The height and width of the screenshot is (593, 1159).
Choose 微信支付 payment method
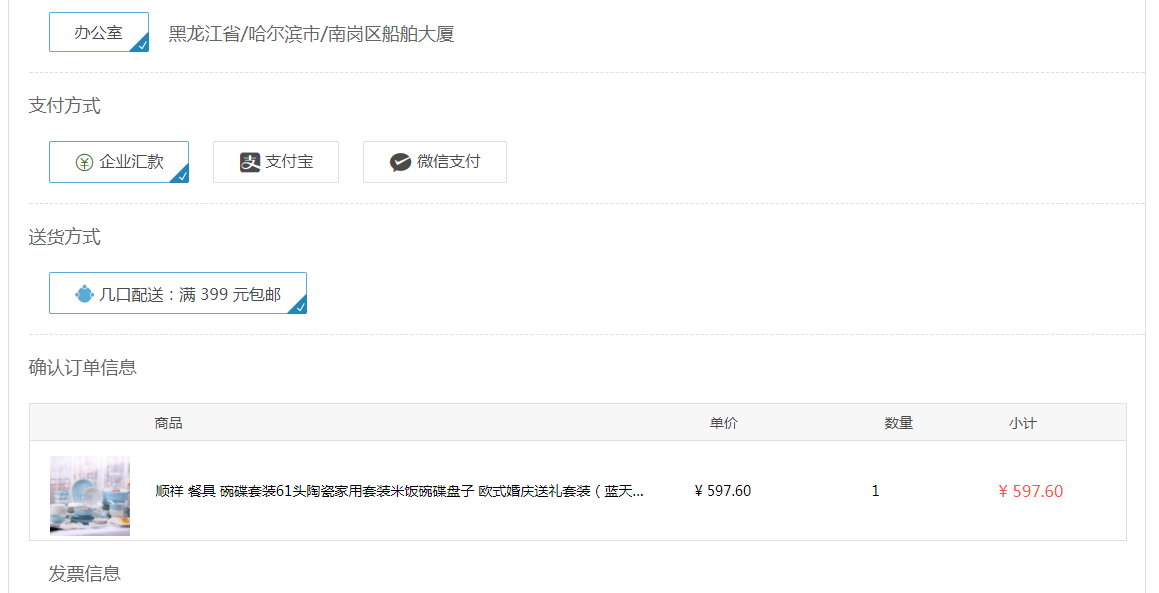(x=435, y=162)
